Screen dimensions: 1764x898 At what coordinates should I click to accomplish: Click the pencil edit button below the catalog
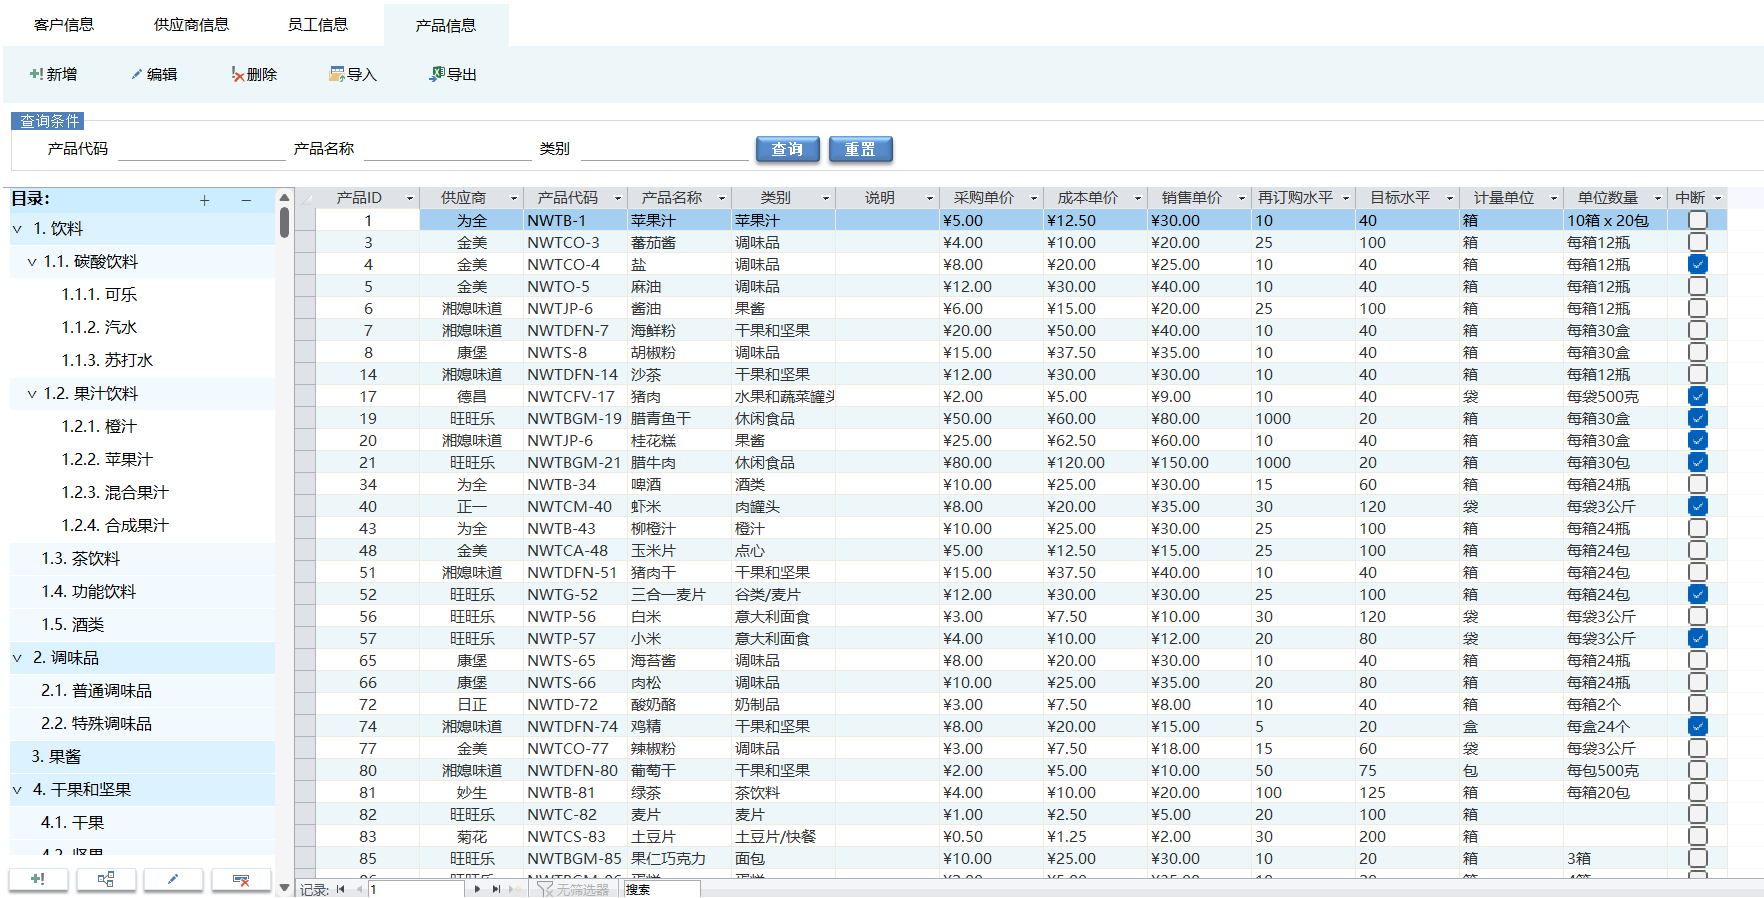tap(173, 879)
